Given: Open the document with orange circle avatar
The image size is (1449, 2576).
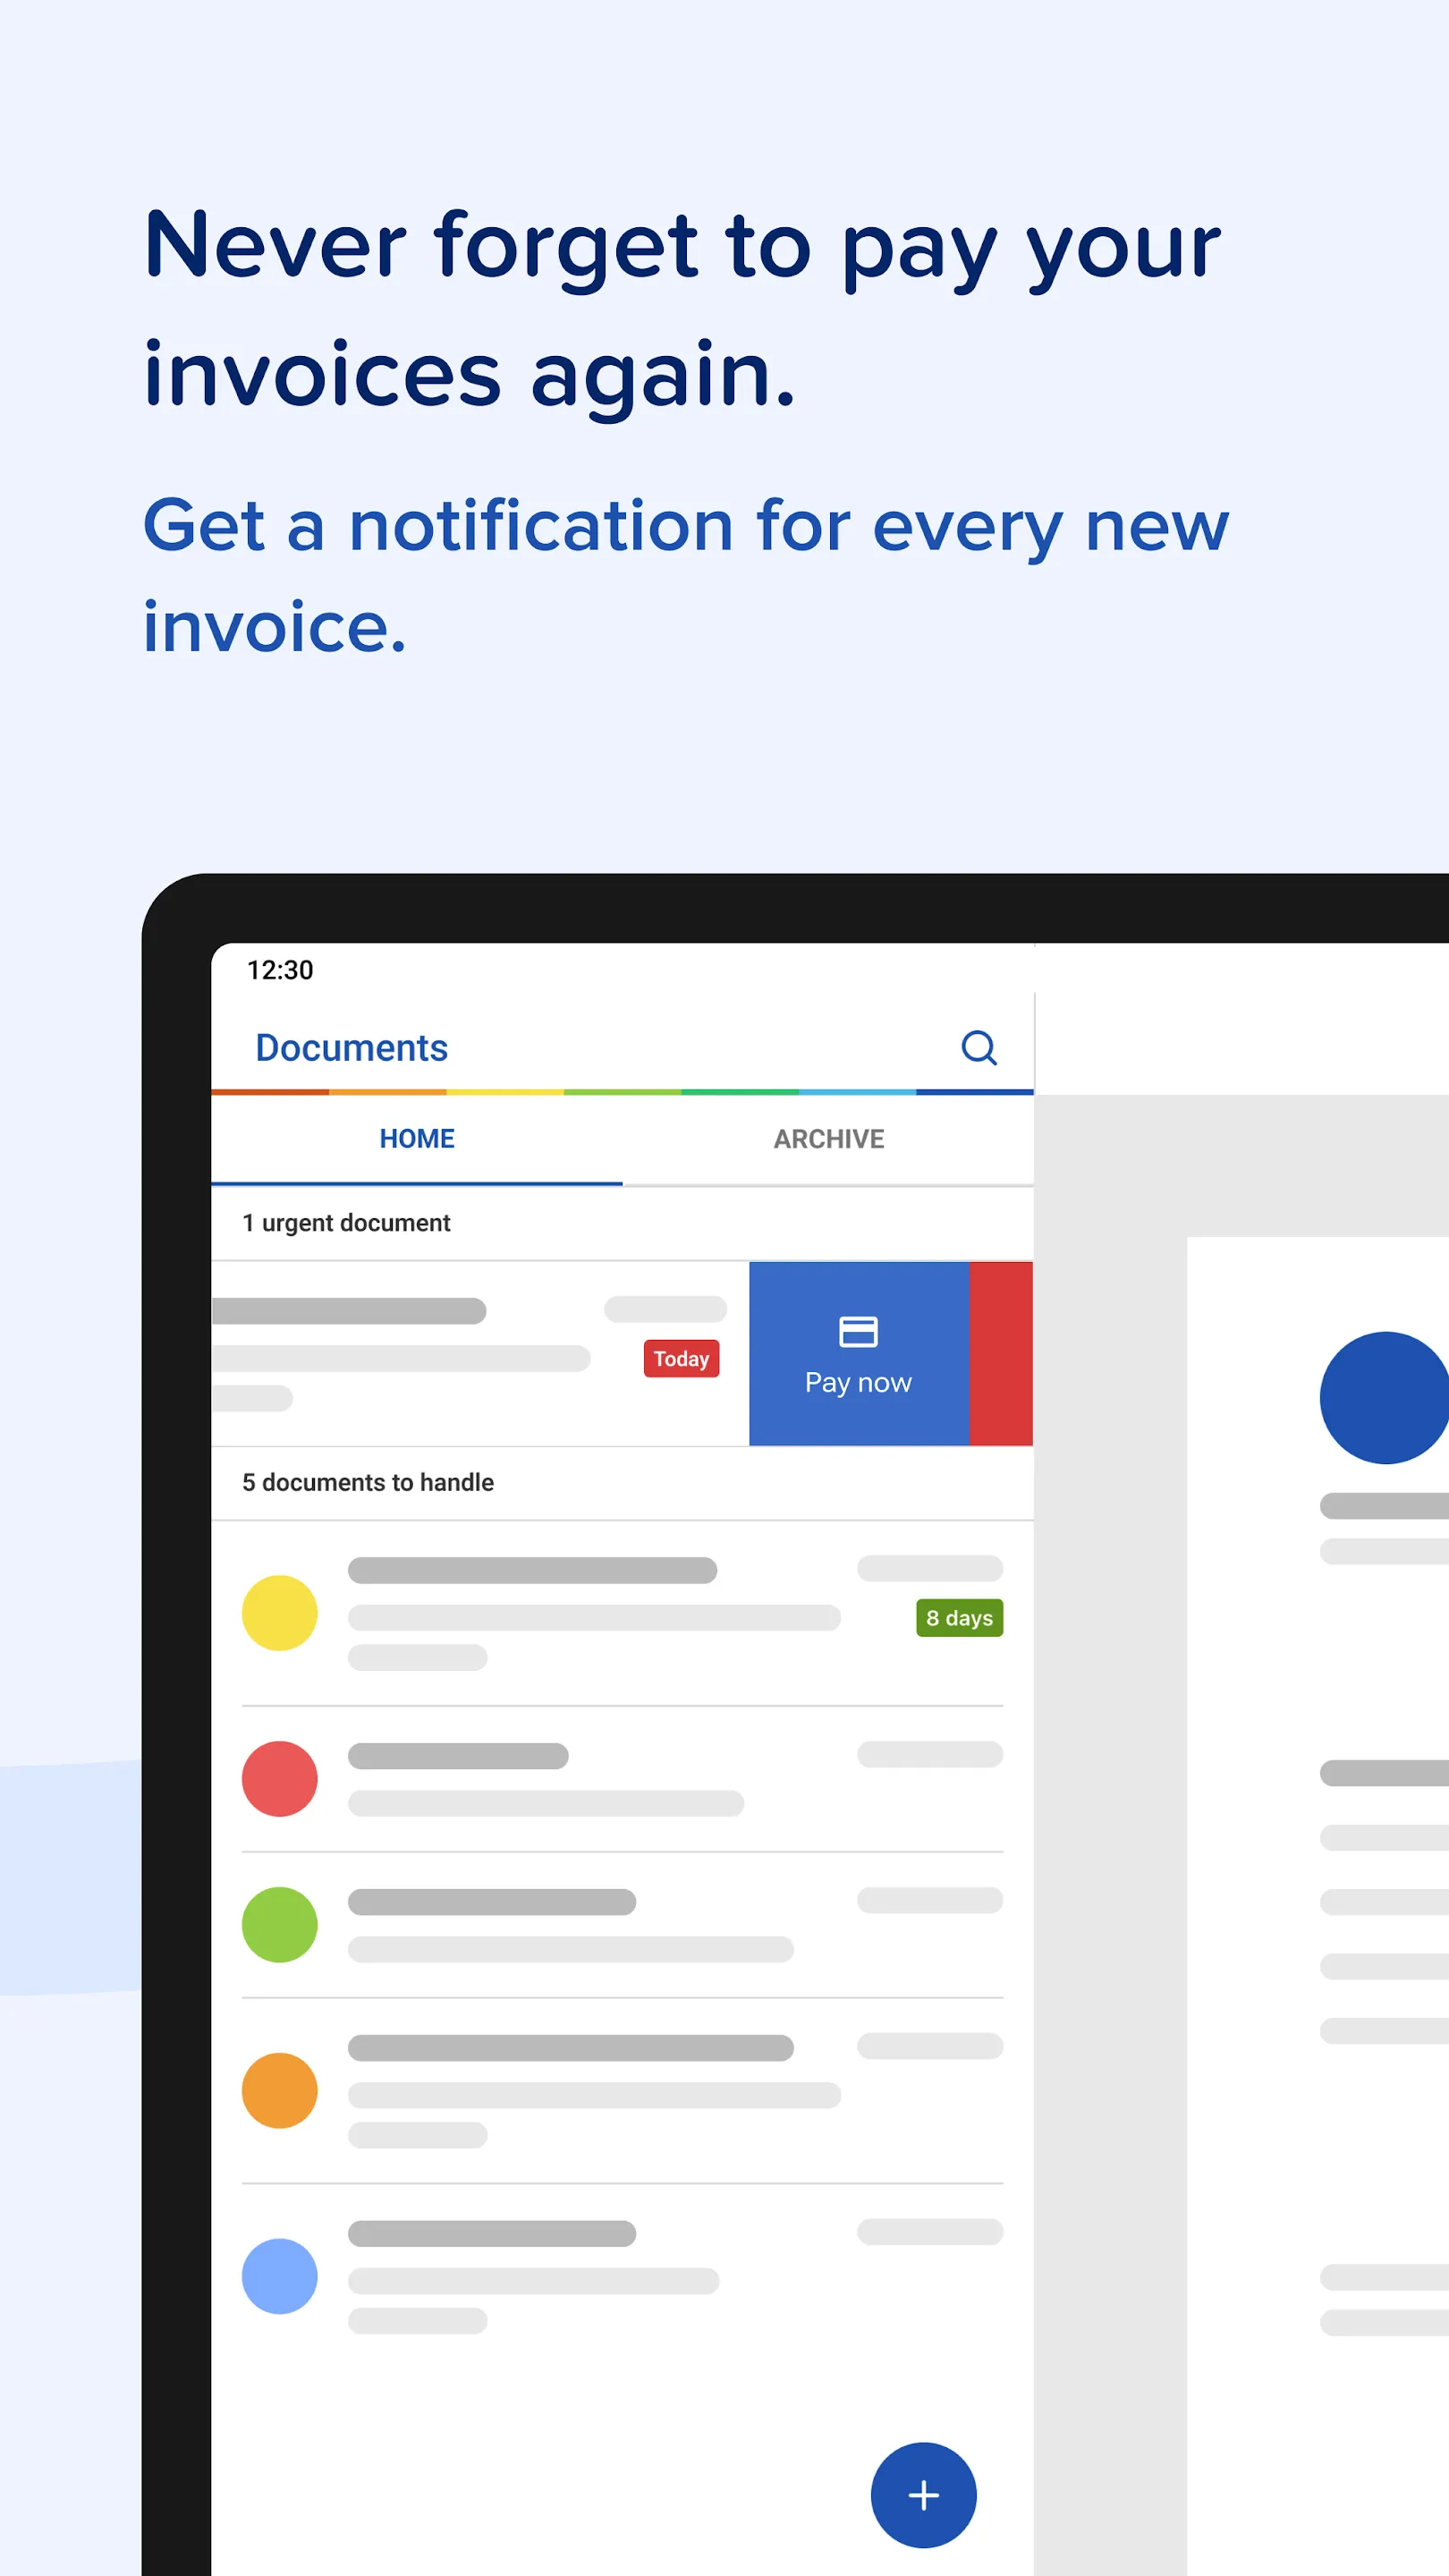Looking at the screenshot, I should coord(623,2091).
